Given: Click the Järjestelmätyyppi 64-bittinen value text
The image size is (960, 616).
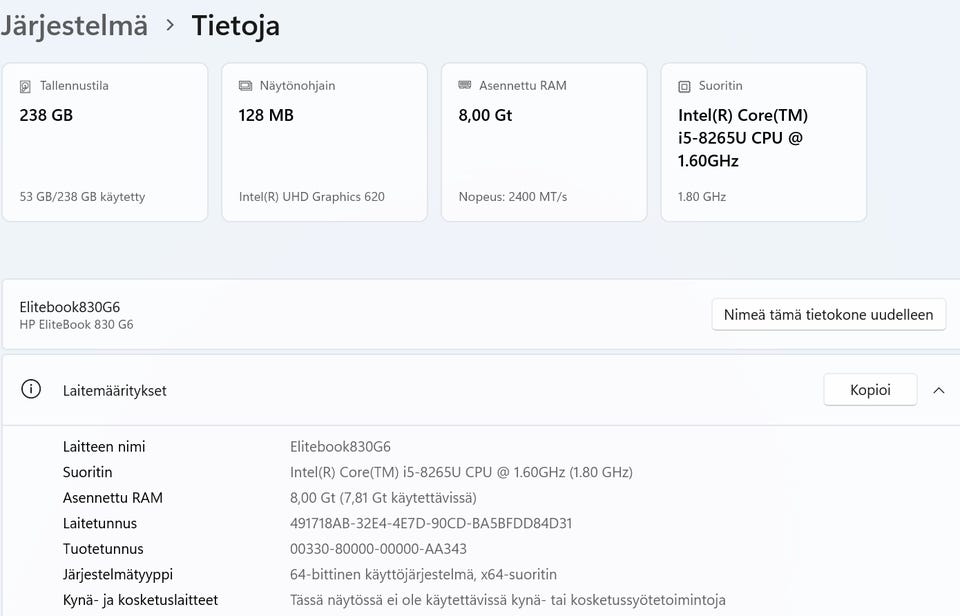Looking at the screenshot, I should (423, 574).
